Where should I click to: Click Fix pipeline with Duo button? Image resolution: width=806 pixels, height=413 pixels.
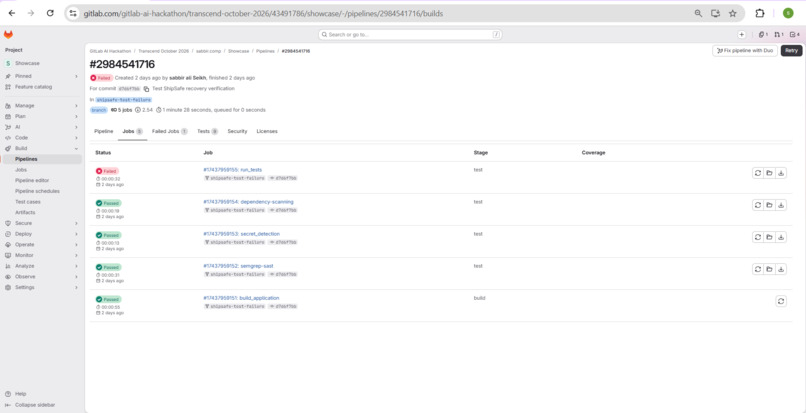tap(745, 50)
